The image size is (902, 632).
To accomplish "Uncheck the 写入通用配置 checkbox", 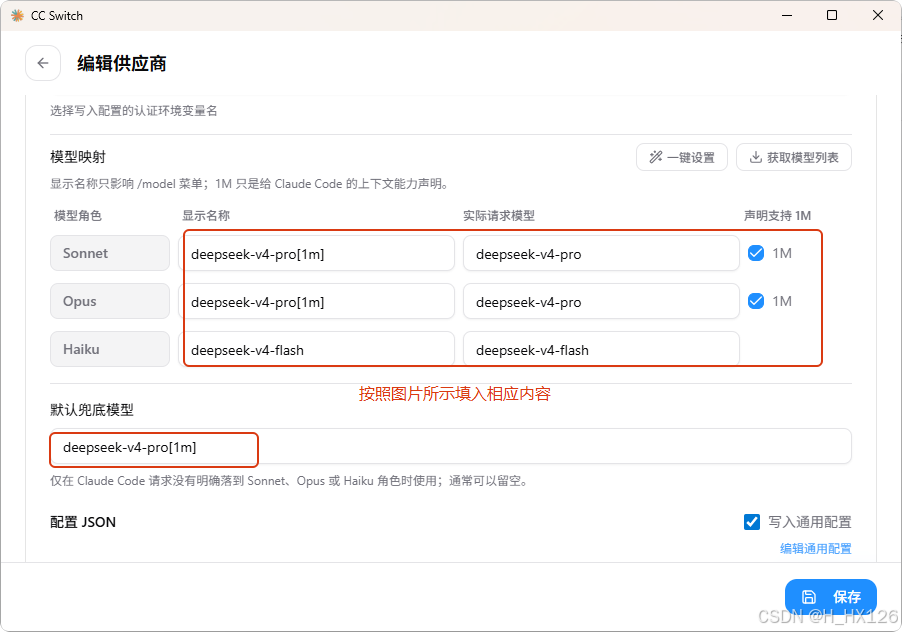I will pos(752,522).
